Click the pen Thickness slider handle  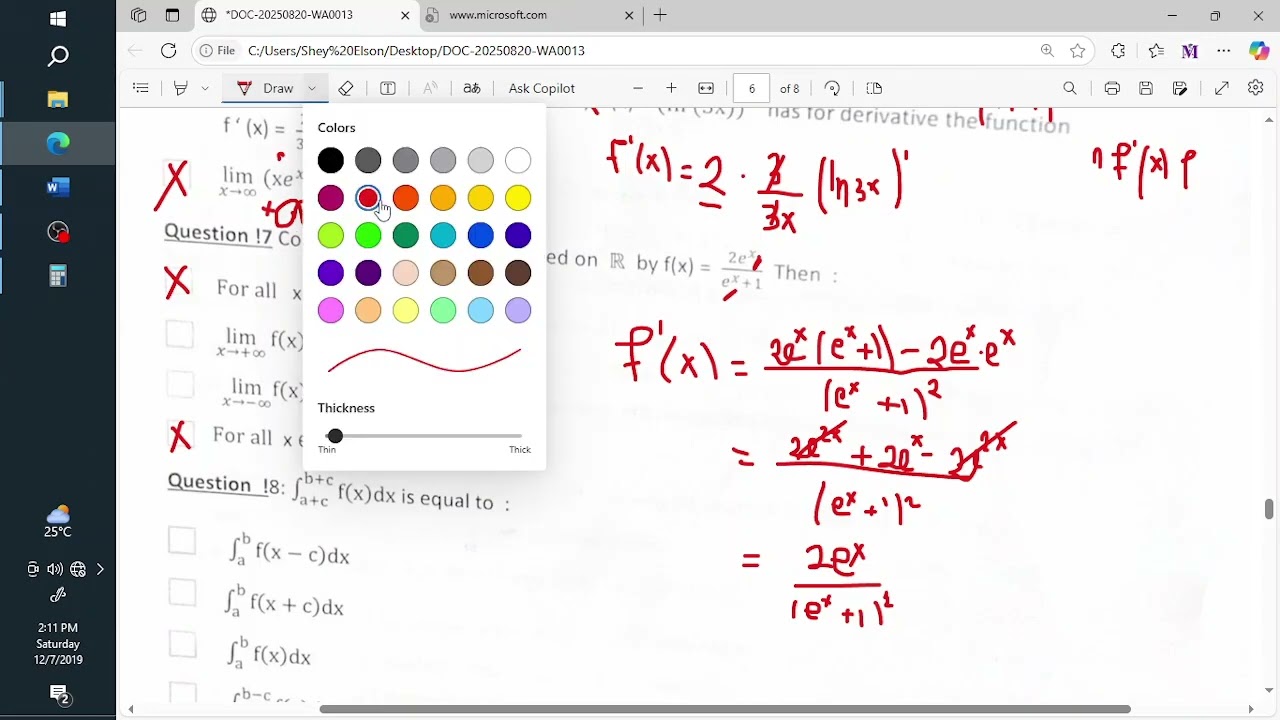click(335, 436)
